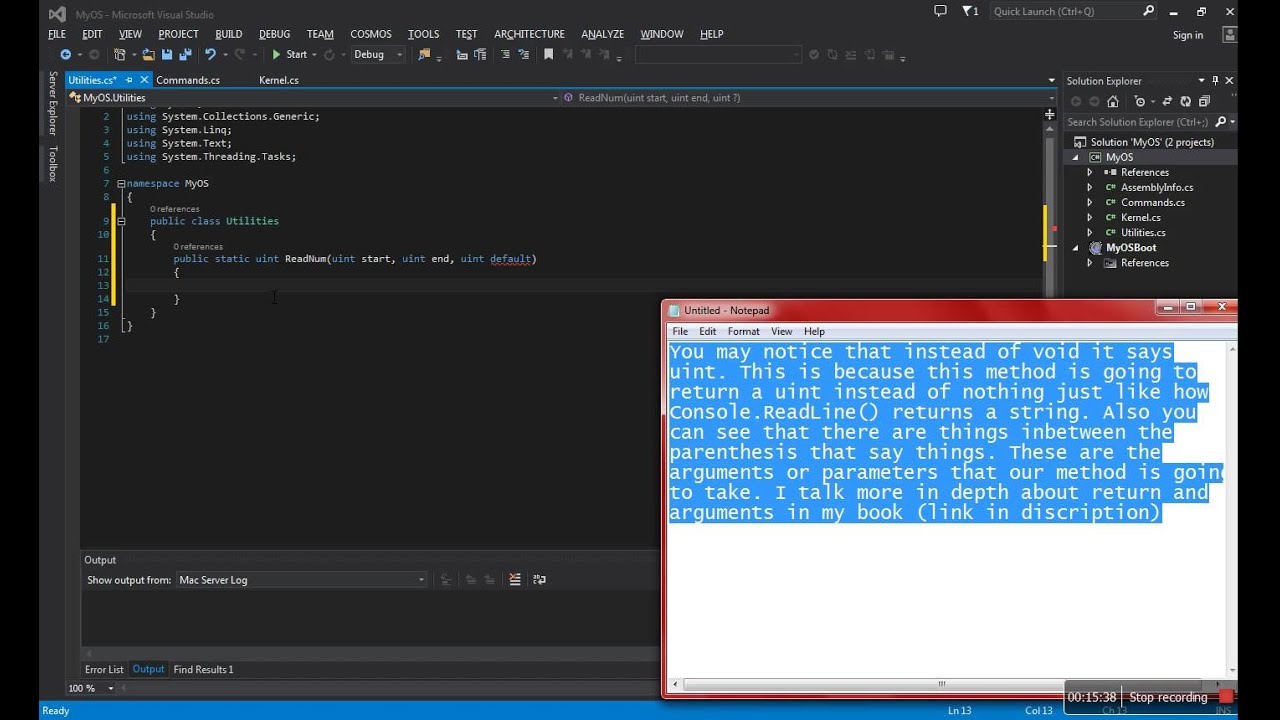Viewport: 1280px width, 720px height.
Task: Click the Sign in link
Action: pos(1188,35)
